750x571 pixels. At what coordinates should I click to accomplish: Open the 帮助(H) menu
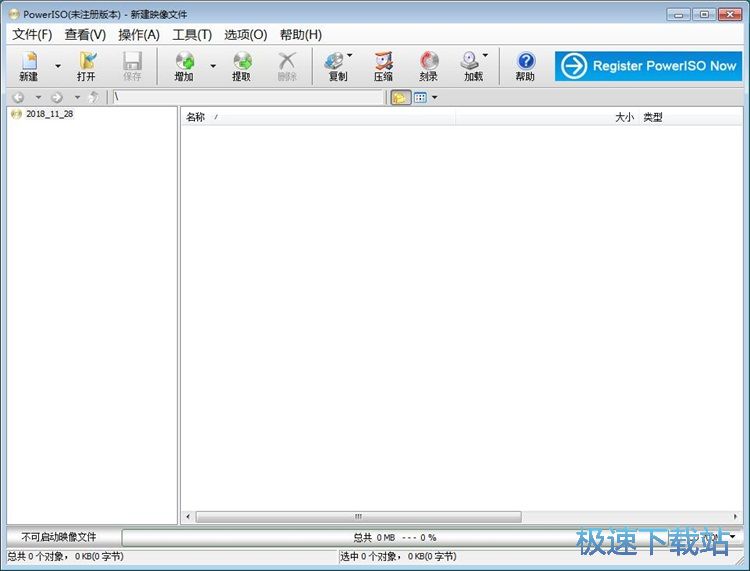pos(300,34)
